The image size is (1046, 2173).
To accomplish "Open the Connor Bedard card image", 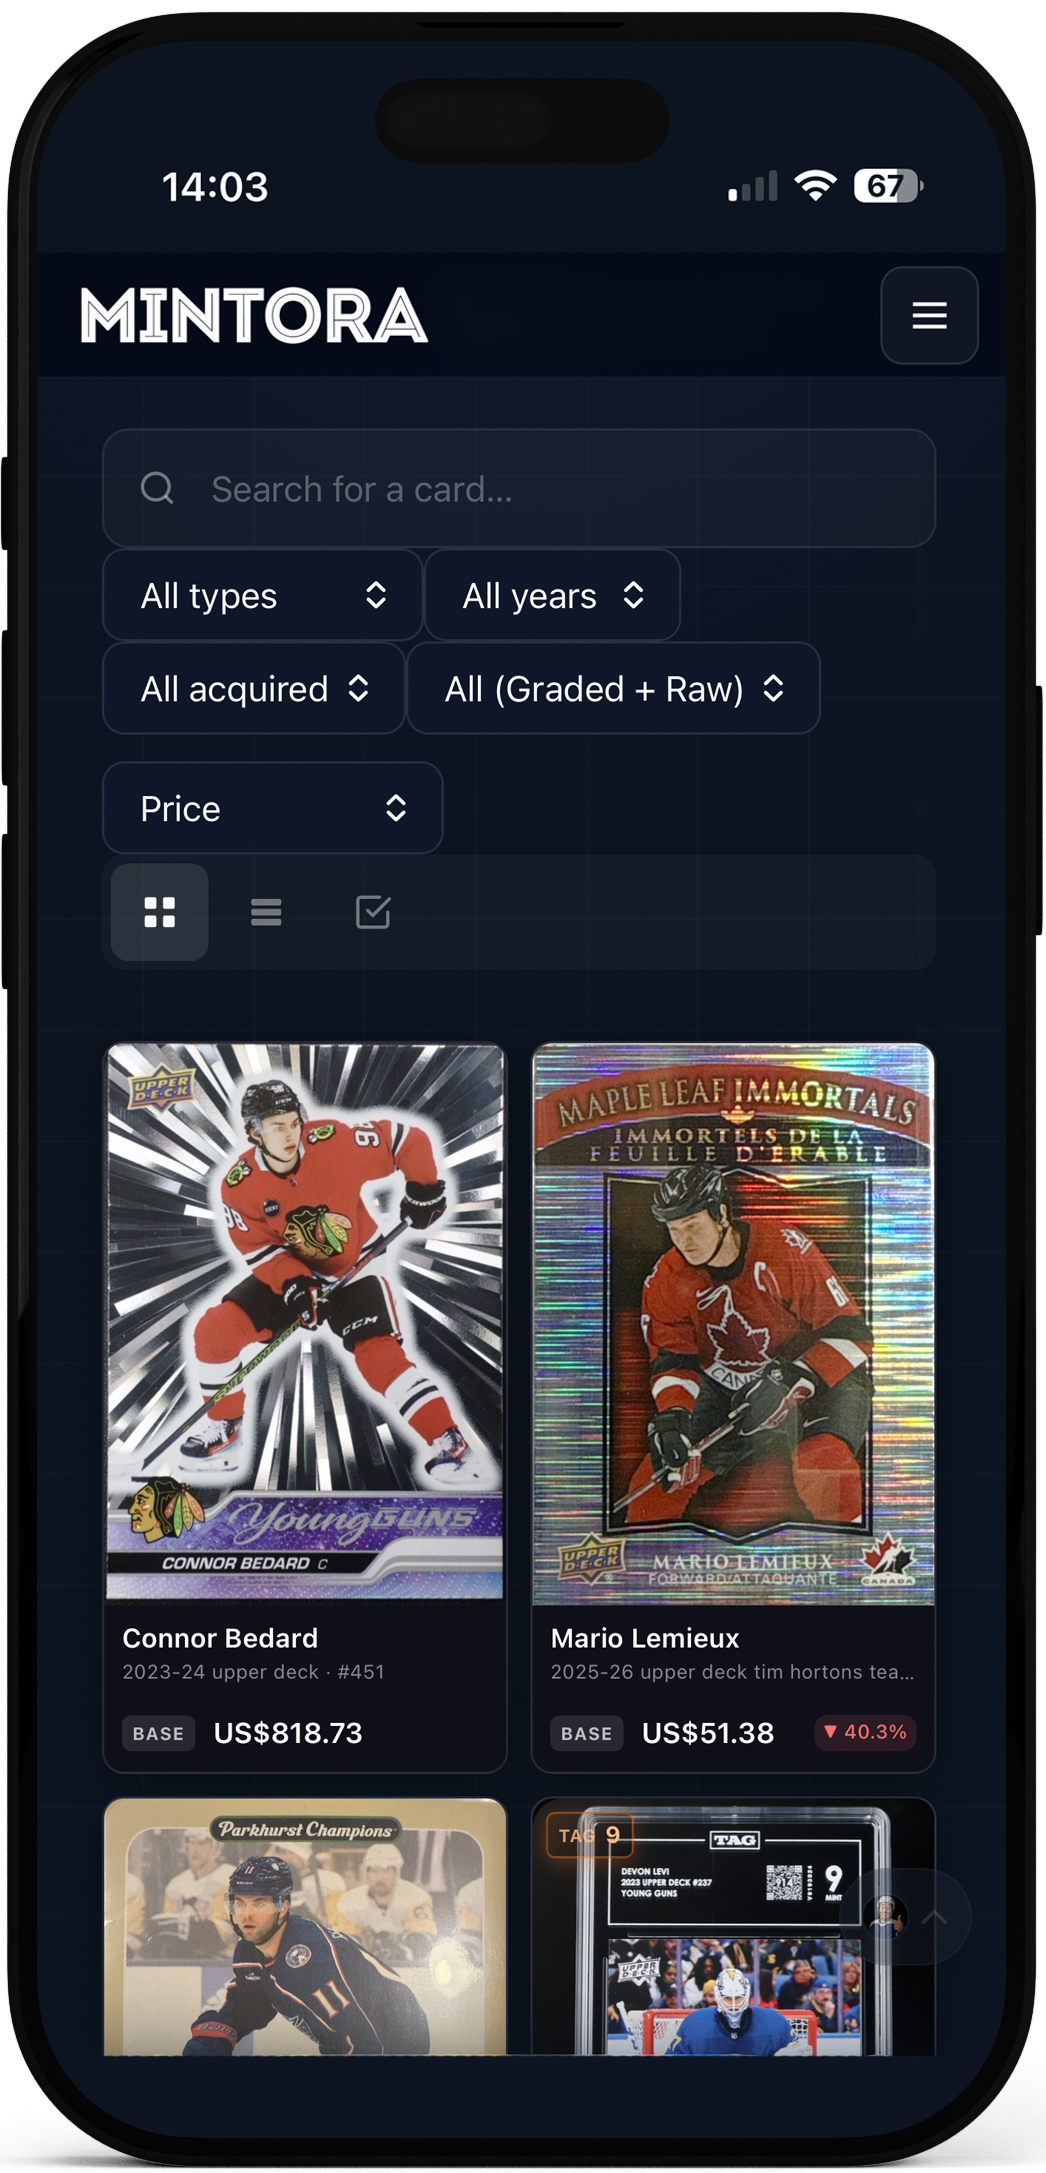I will pos(305,1322).
